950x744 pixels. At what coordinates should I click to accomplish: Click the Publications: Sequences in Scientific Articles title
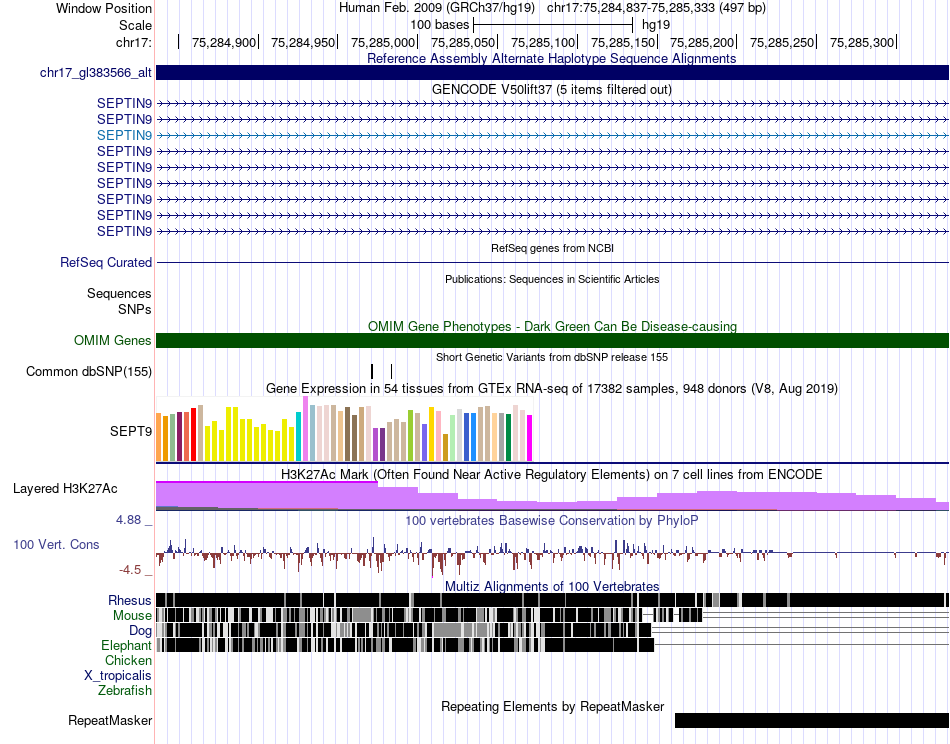(552, 279)
